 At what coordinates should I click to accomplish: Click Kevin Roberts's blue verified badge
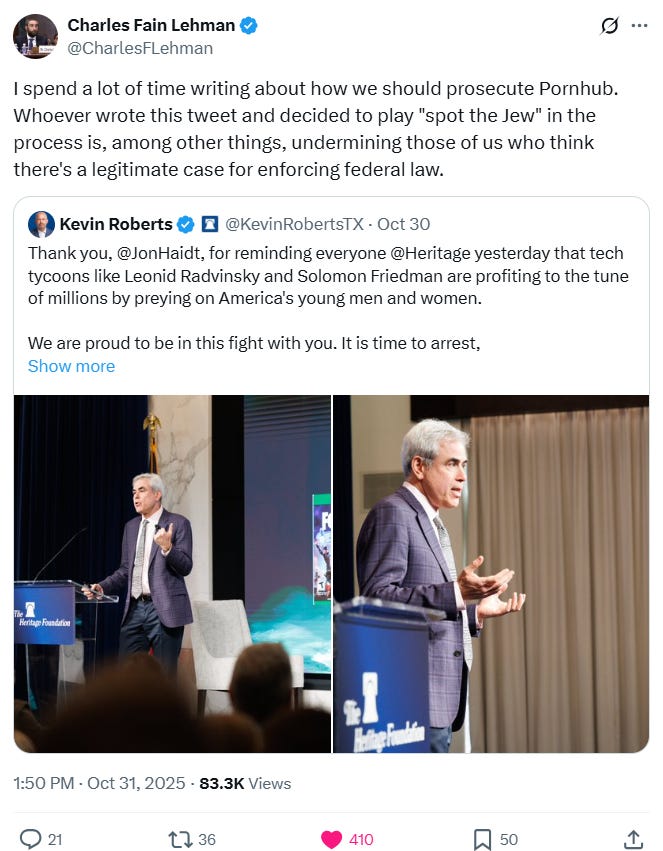[x=186, y=224]
